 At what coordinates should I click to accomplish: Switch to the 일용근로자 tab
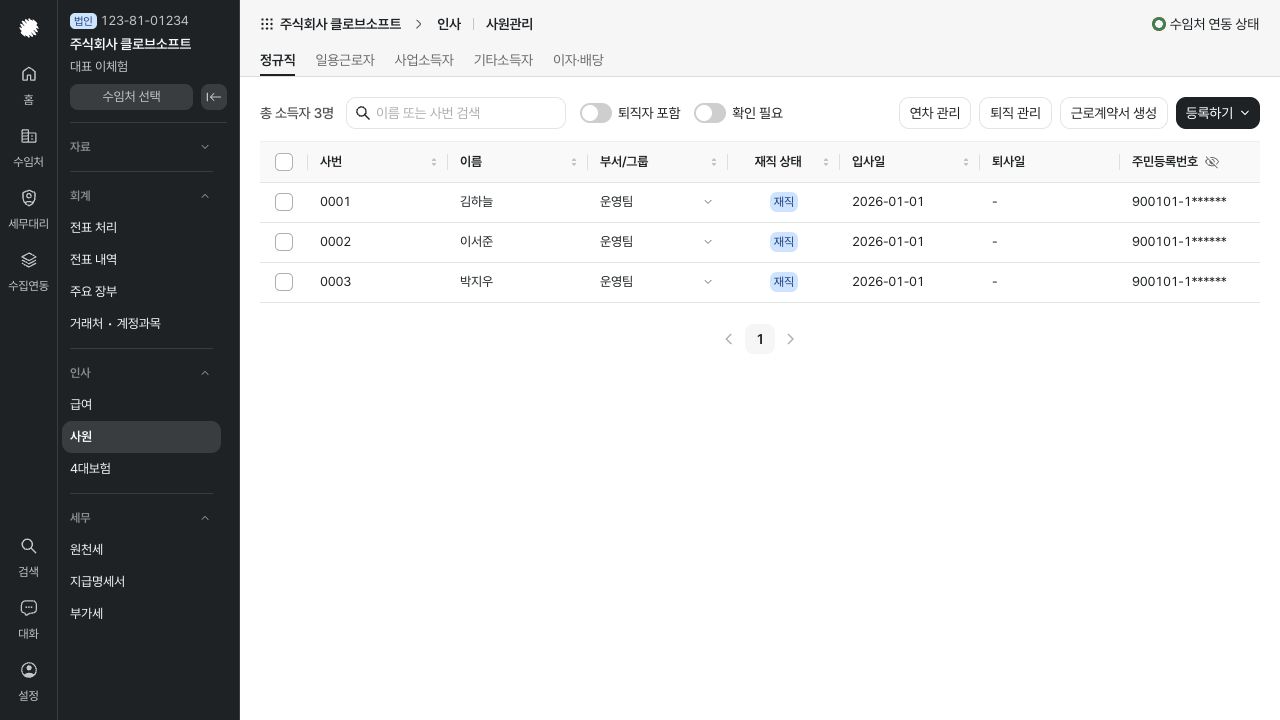(345, 60)
